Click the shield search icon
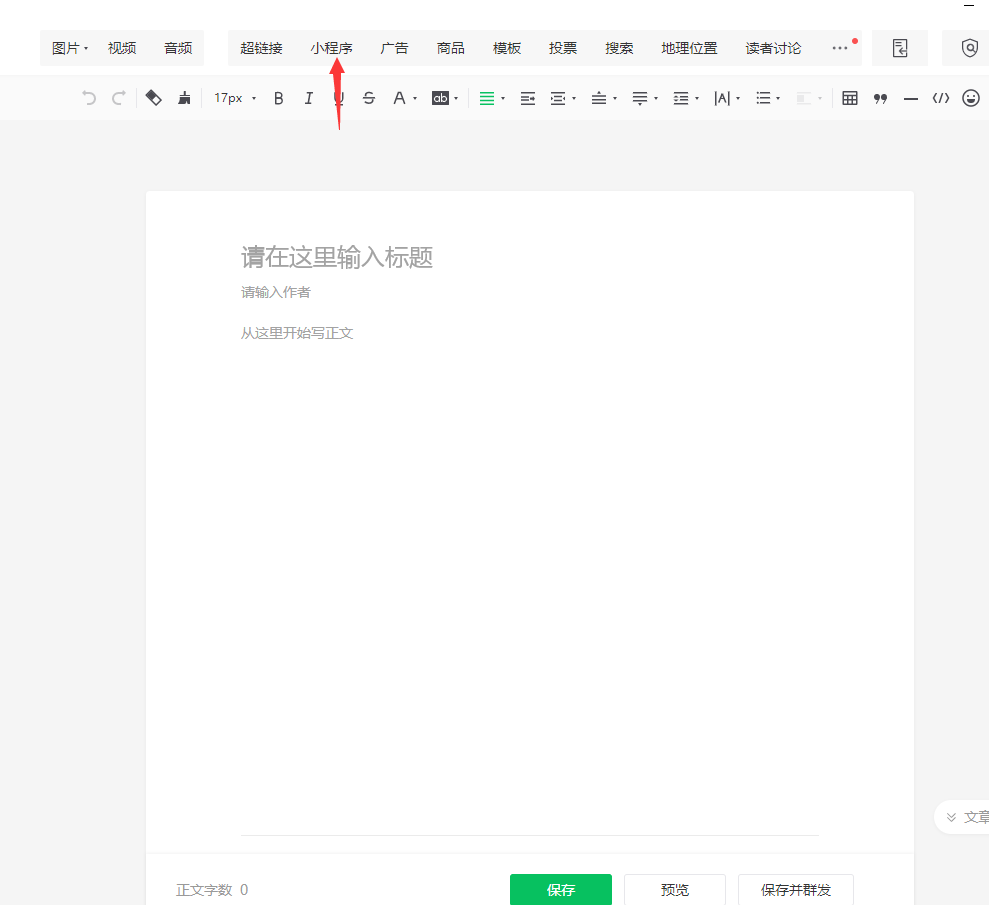Screen dimensions: 991x907 pos(970,48)
